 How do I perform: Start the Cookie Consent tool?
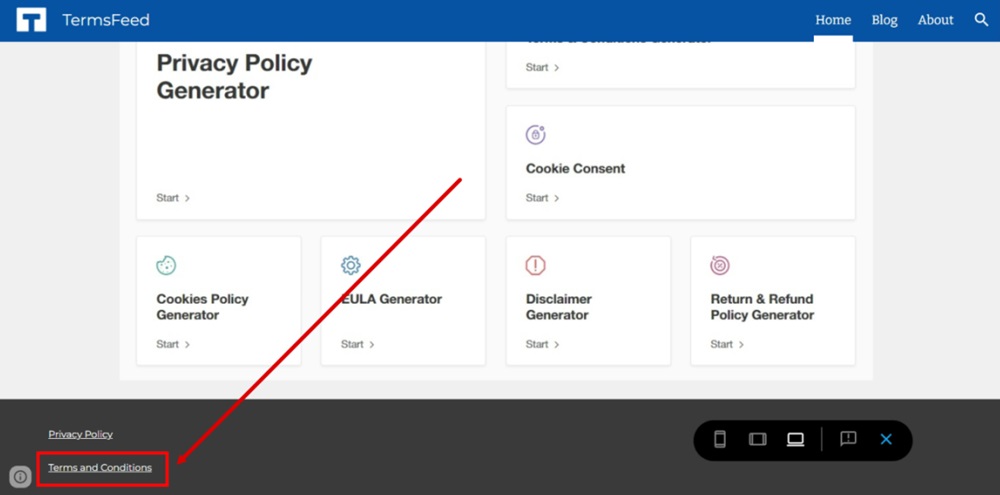click(x=543, y=198)
